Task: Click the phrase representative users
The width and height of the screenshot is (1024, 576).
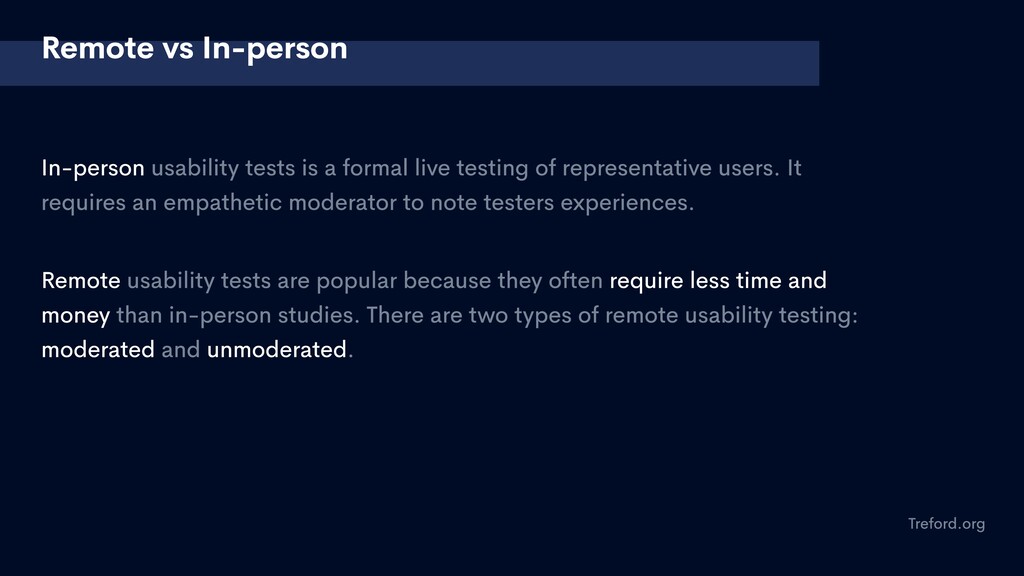Action: click(671, 168)
